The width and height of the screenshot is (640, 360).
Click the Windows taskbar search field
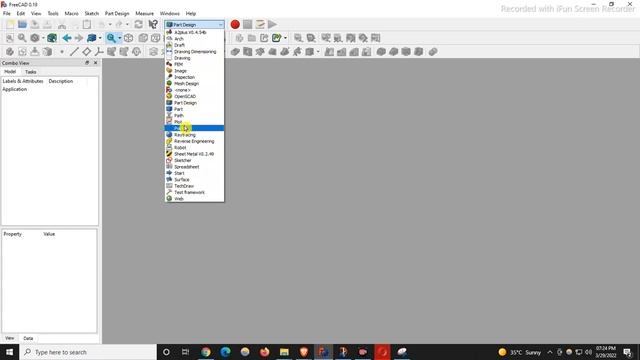coord(88,352)
